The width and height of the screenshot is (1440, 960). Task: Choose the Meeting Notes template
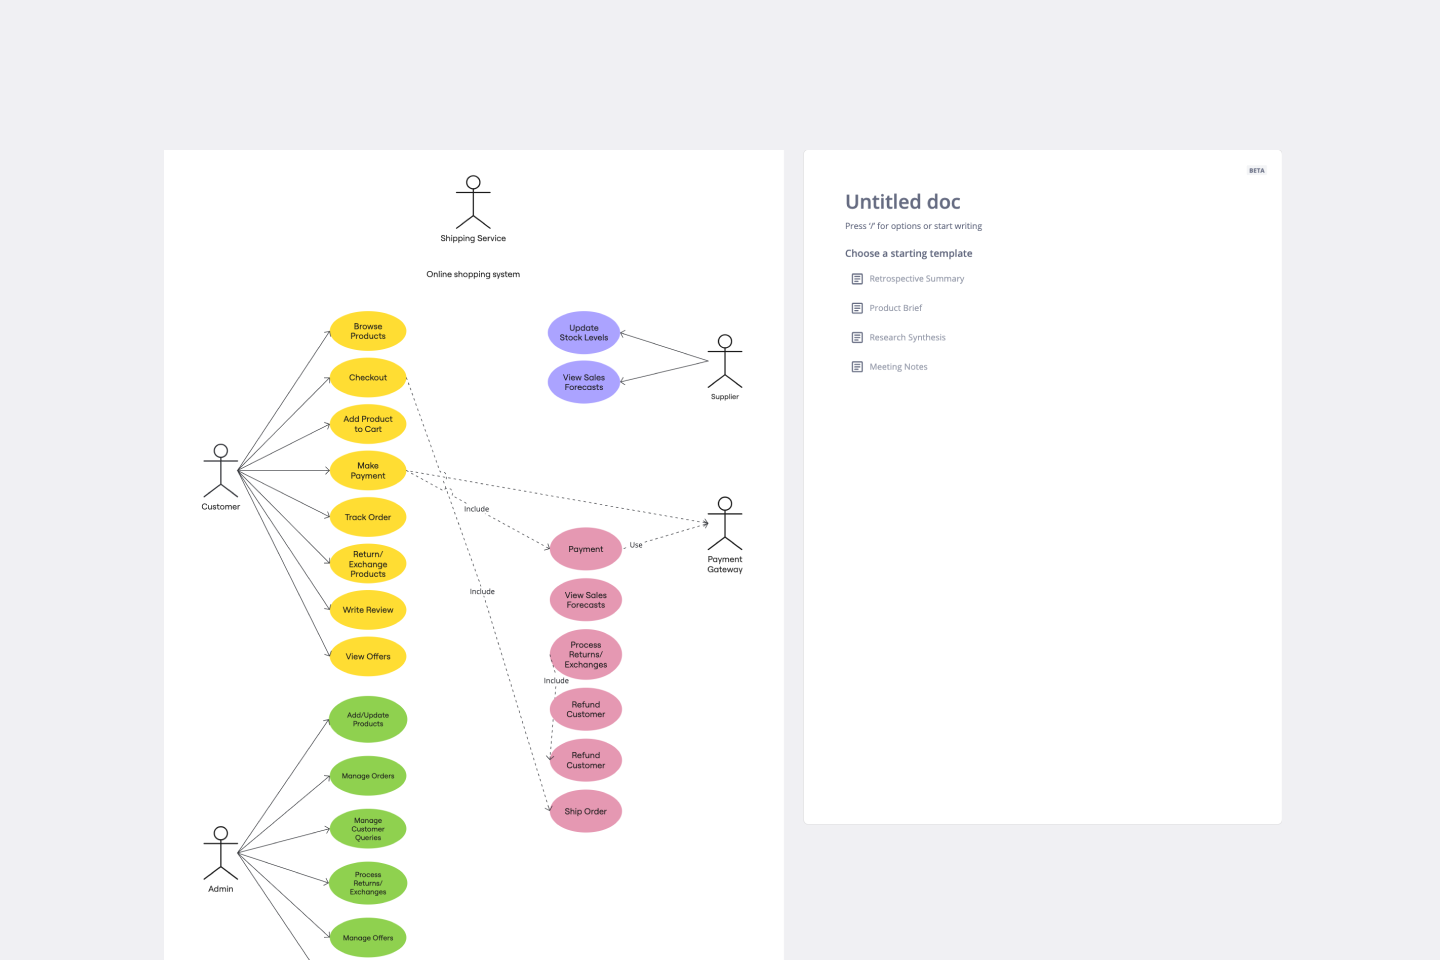pyautogui.click(x=898, y=367)
